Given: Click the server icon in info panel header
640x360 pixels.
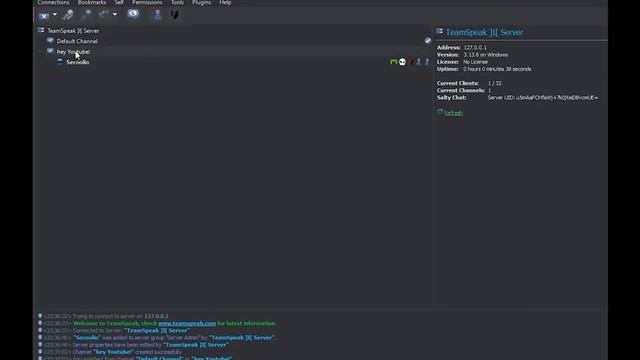Looking at the screenshot, I should 440,31.
